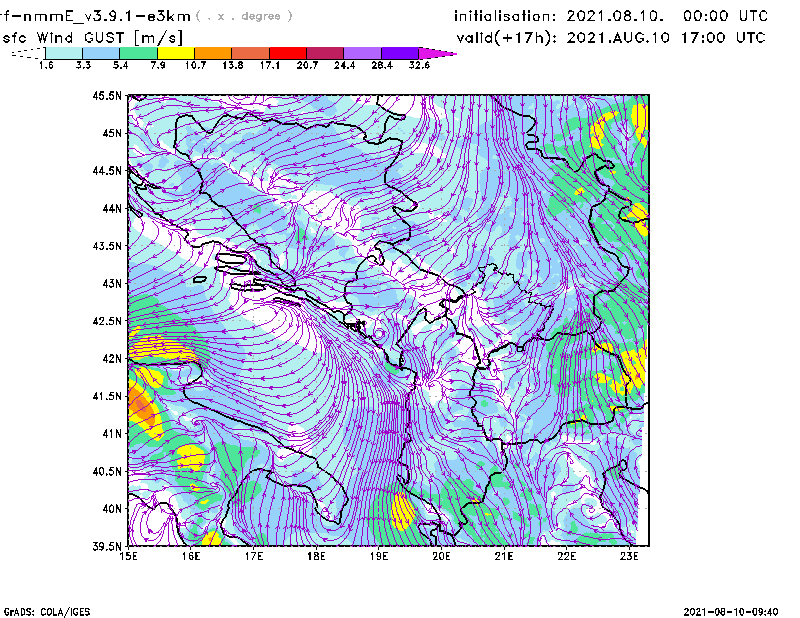Click legend value '20.7'
Screen dimensions: 800x618
click(307, 65)
